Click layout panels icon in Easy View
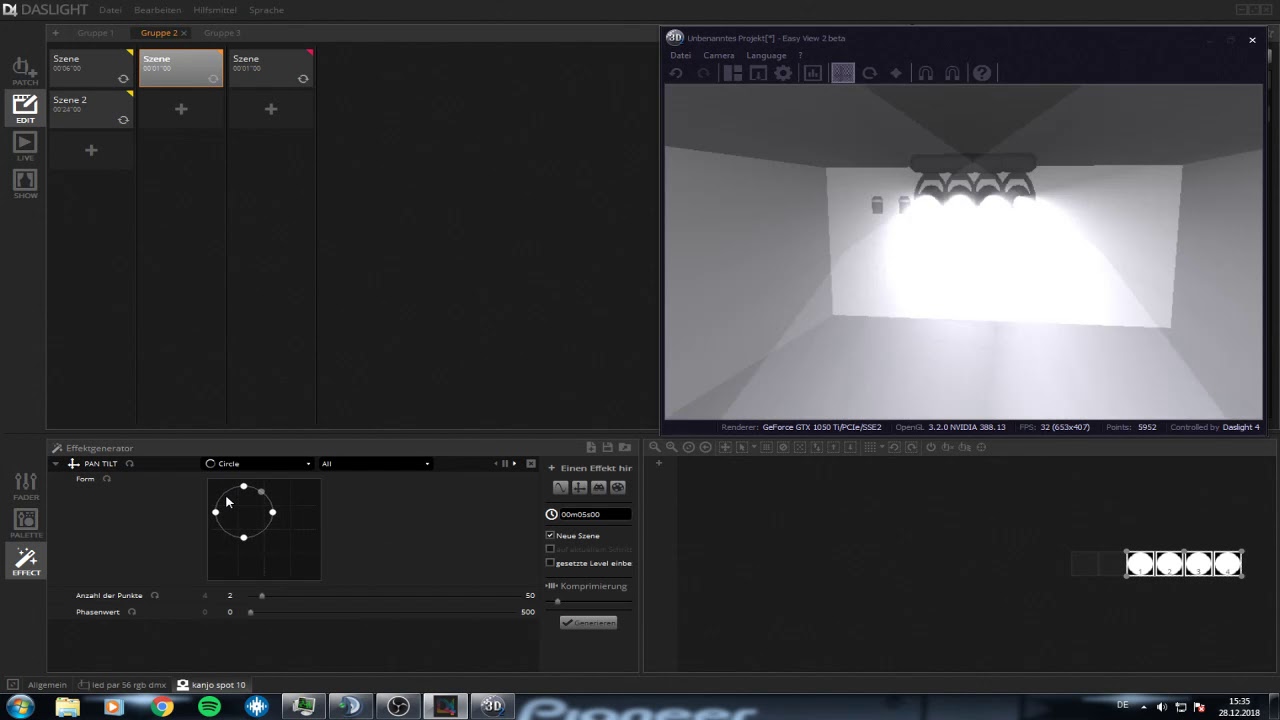The width and height of the screenshot is (1280, 720). [733, 73]
